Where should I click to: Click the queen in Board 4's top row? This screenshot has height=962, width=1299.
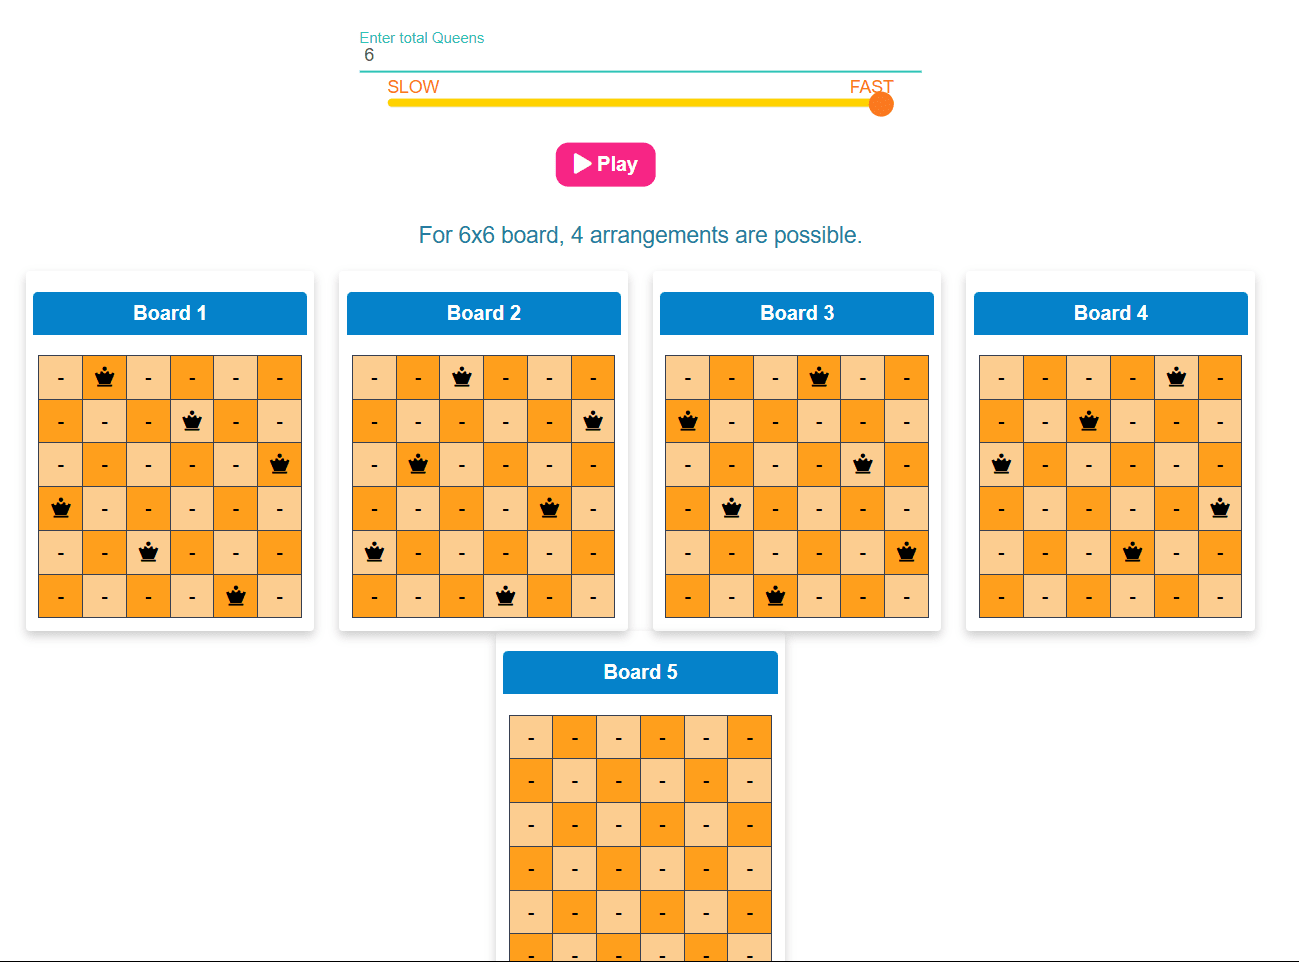[x=1176, y=377]
